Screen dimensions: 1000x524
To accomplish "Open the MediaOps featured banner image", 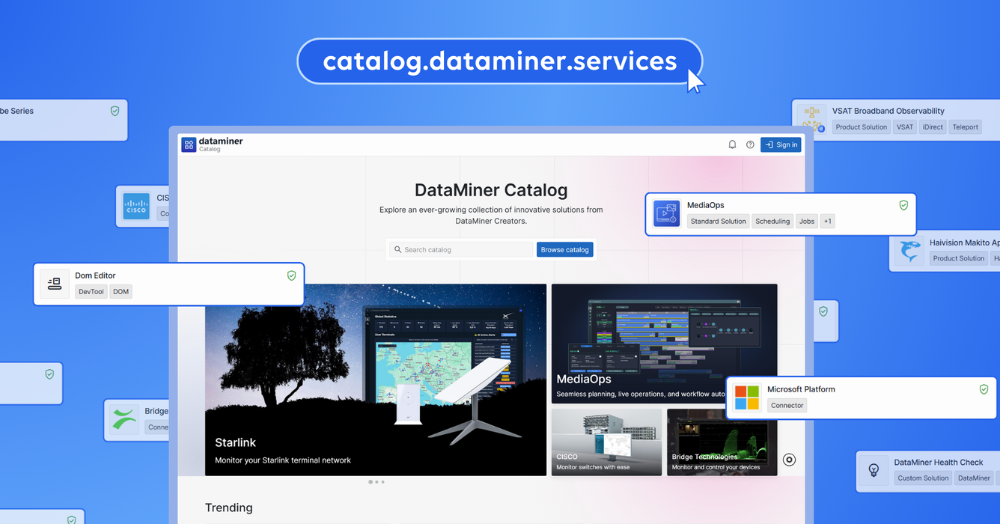I will [664, 344].
